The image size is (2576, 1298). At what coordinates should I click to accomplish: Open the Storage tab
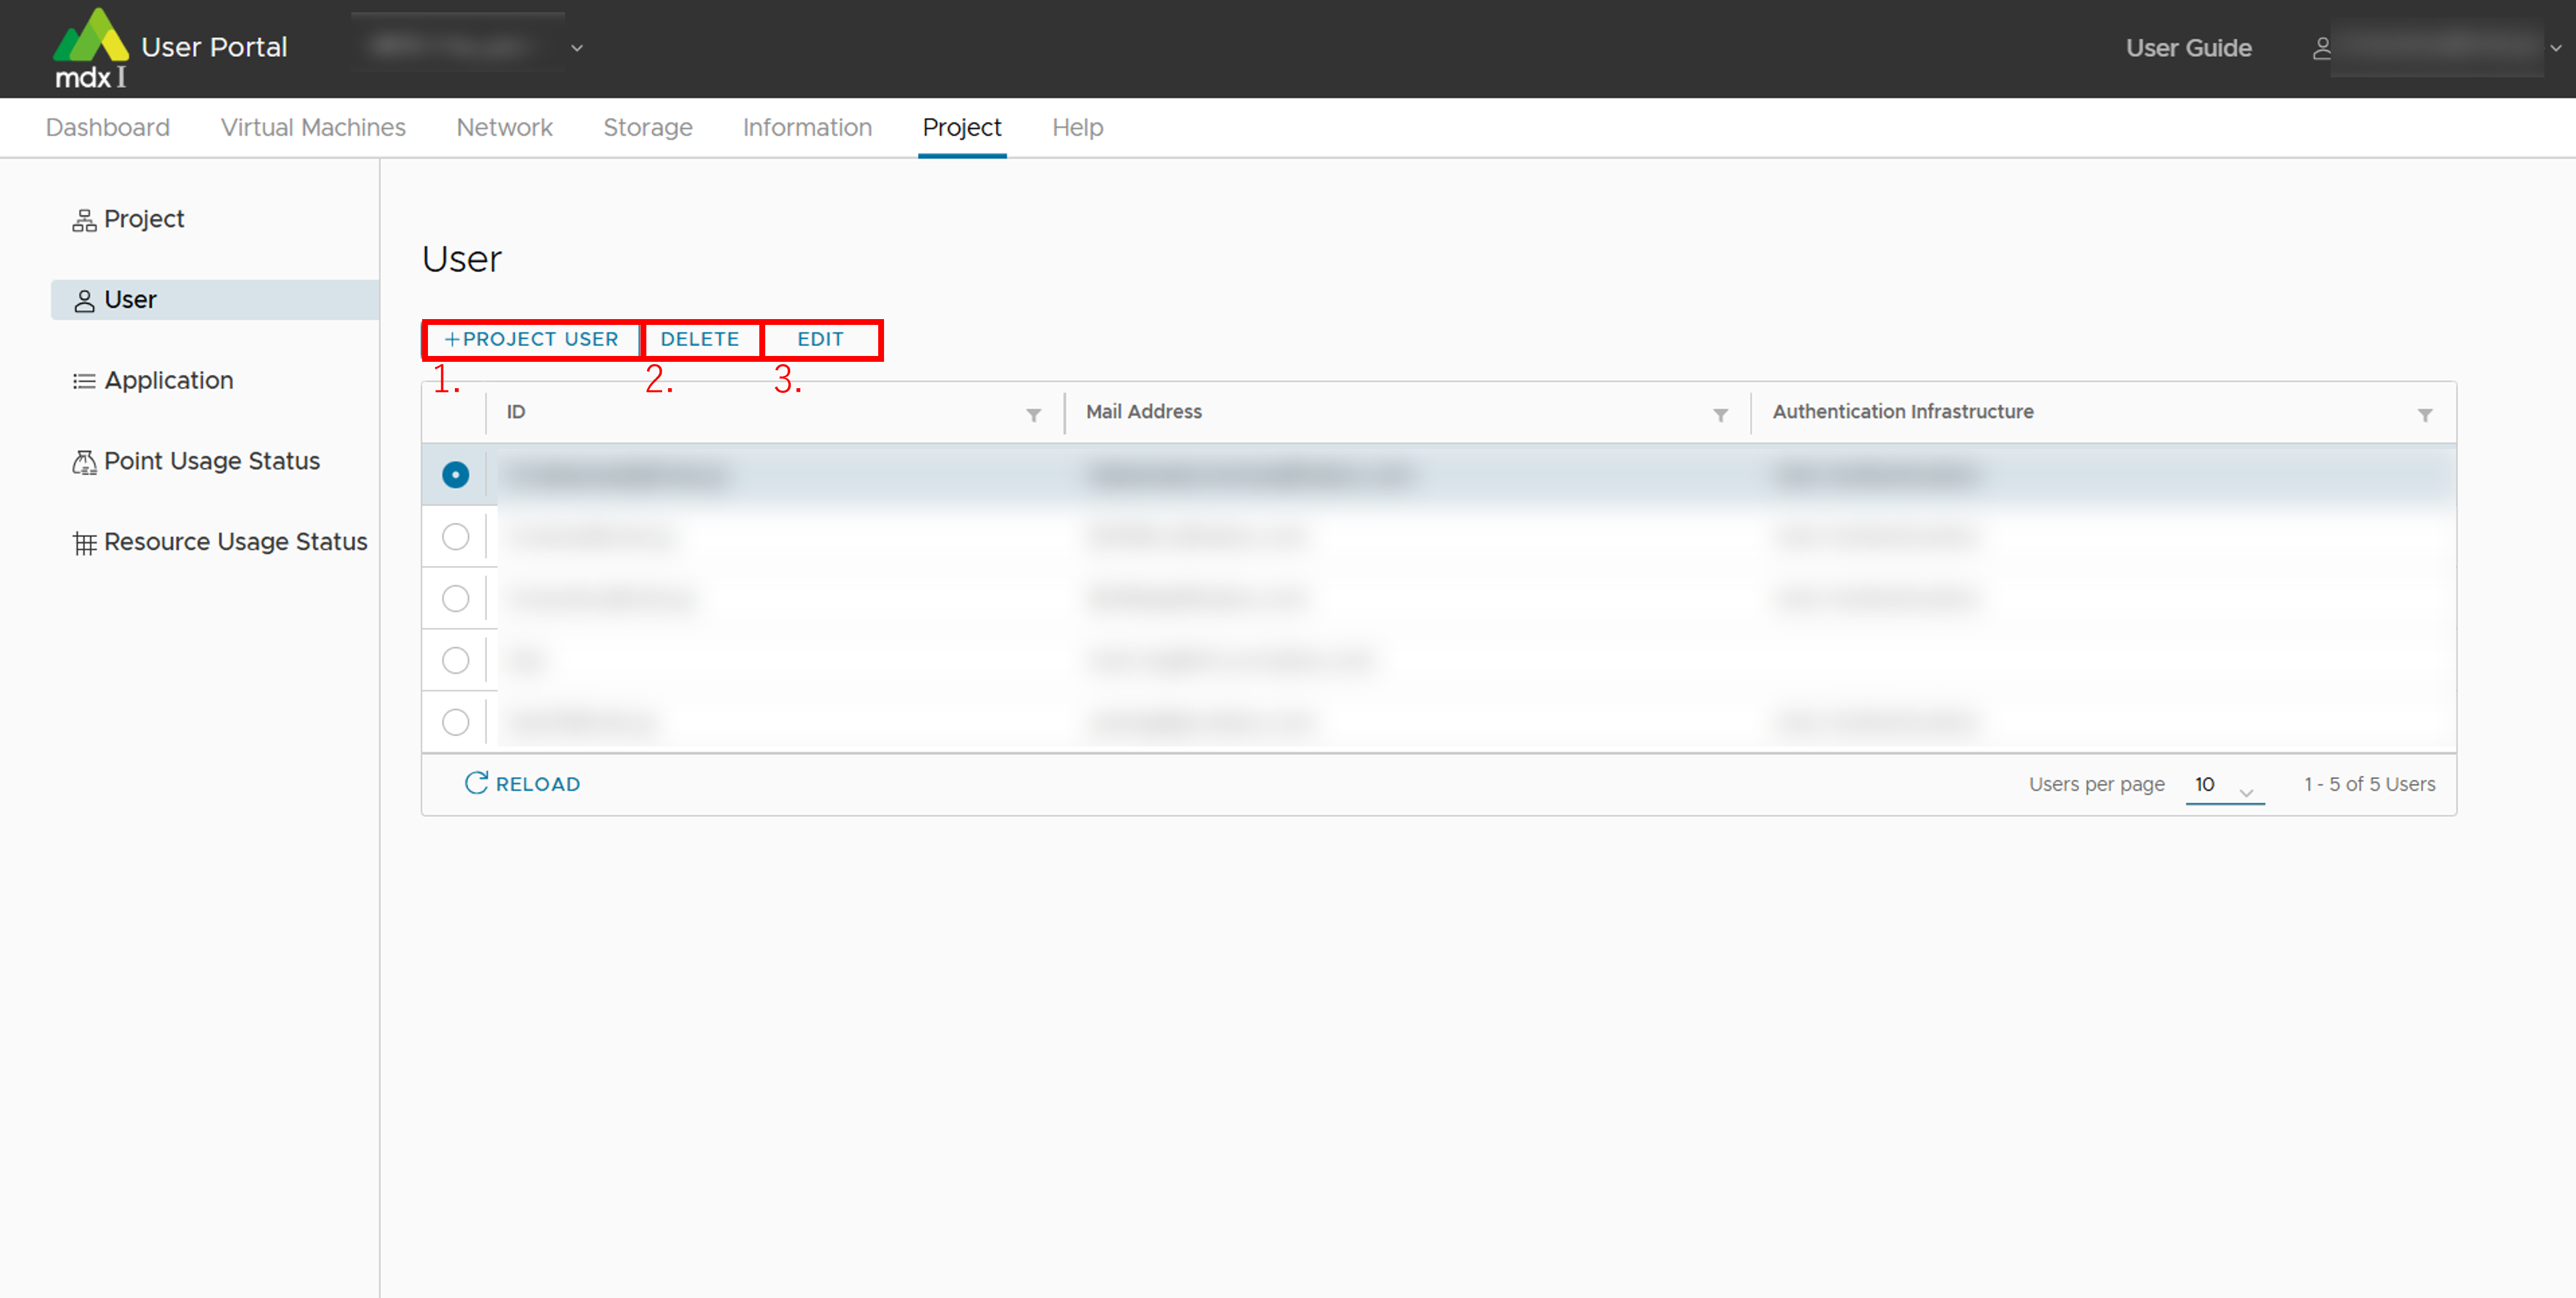click(x=647, y=127)
